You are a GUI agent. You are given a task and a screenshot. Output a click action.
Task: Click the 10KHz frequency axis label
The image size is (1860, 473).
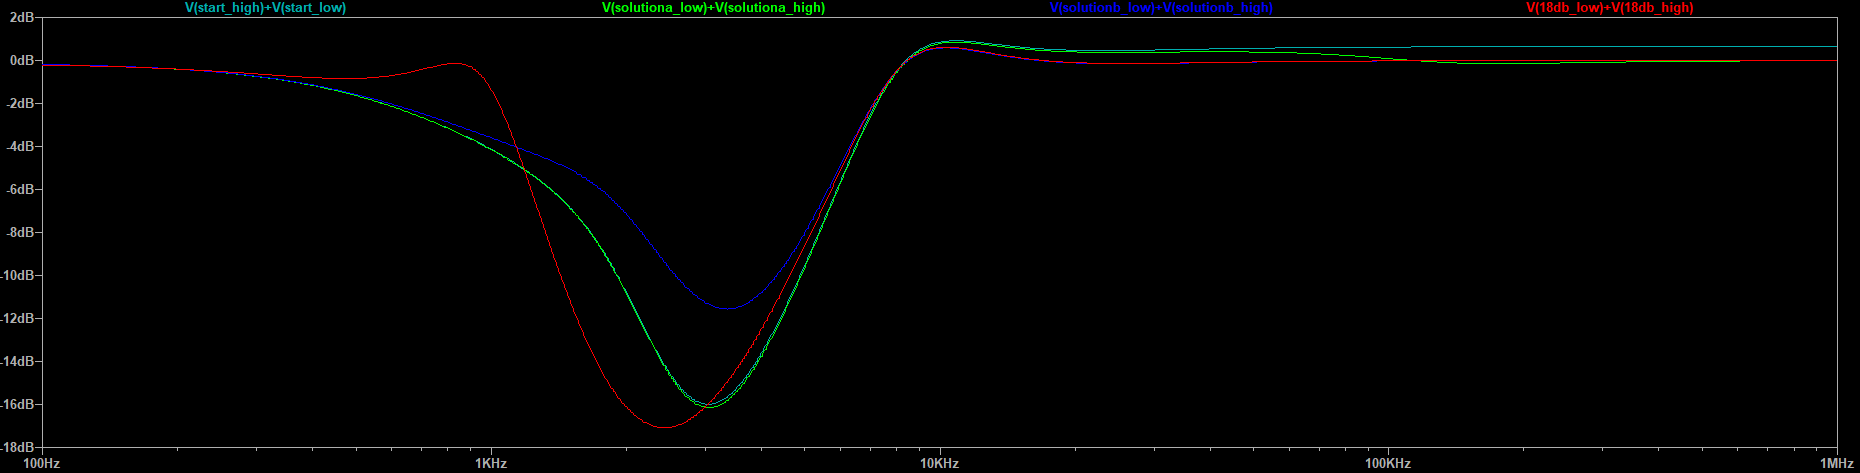pos(939,464)
